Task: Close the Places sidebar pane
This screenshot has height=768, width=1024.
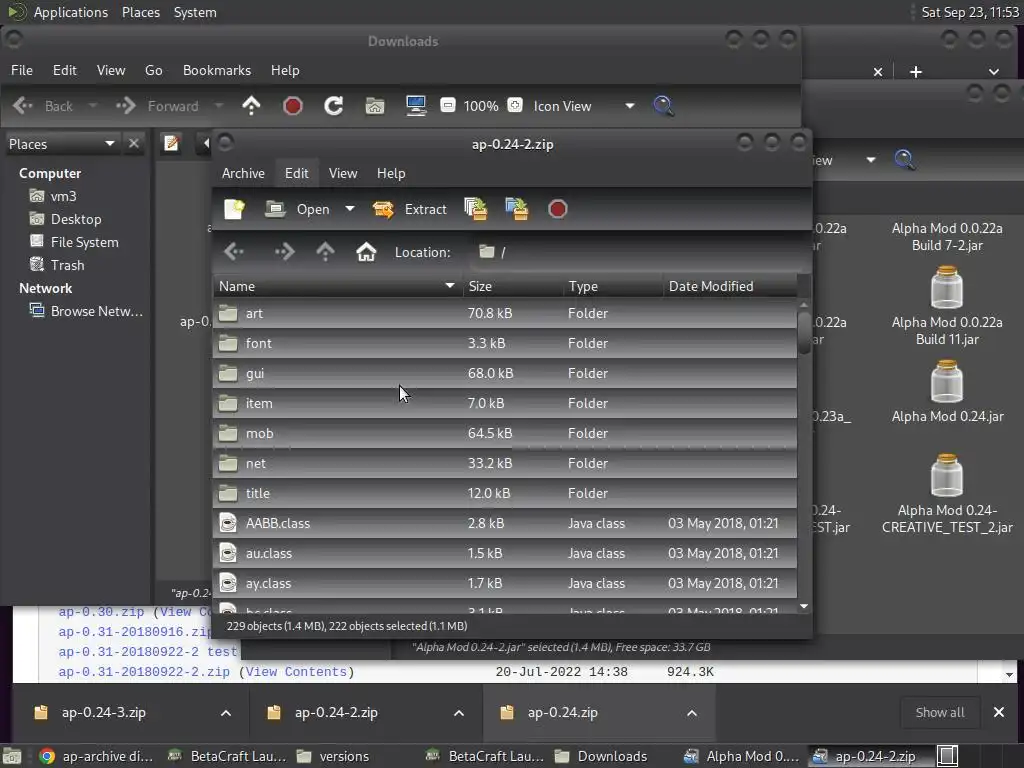Action: tap(134, 144)
